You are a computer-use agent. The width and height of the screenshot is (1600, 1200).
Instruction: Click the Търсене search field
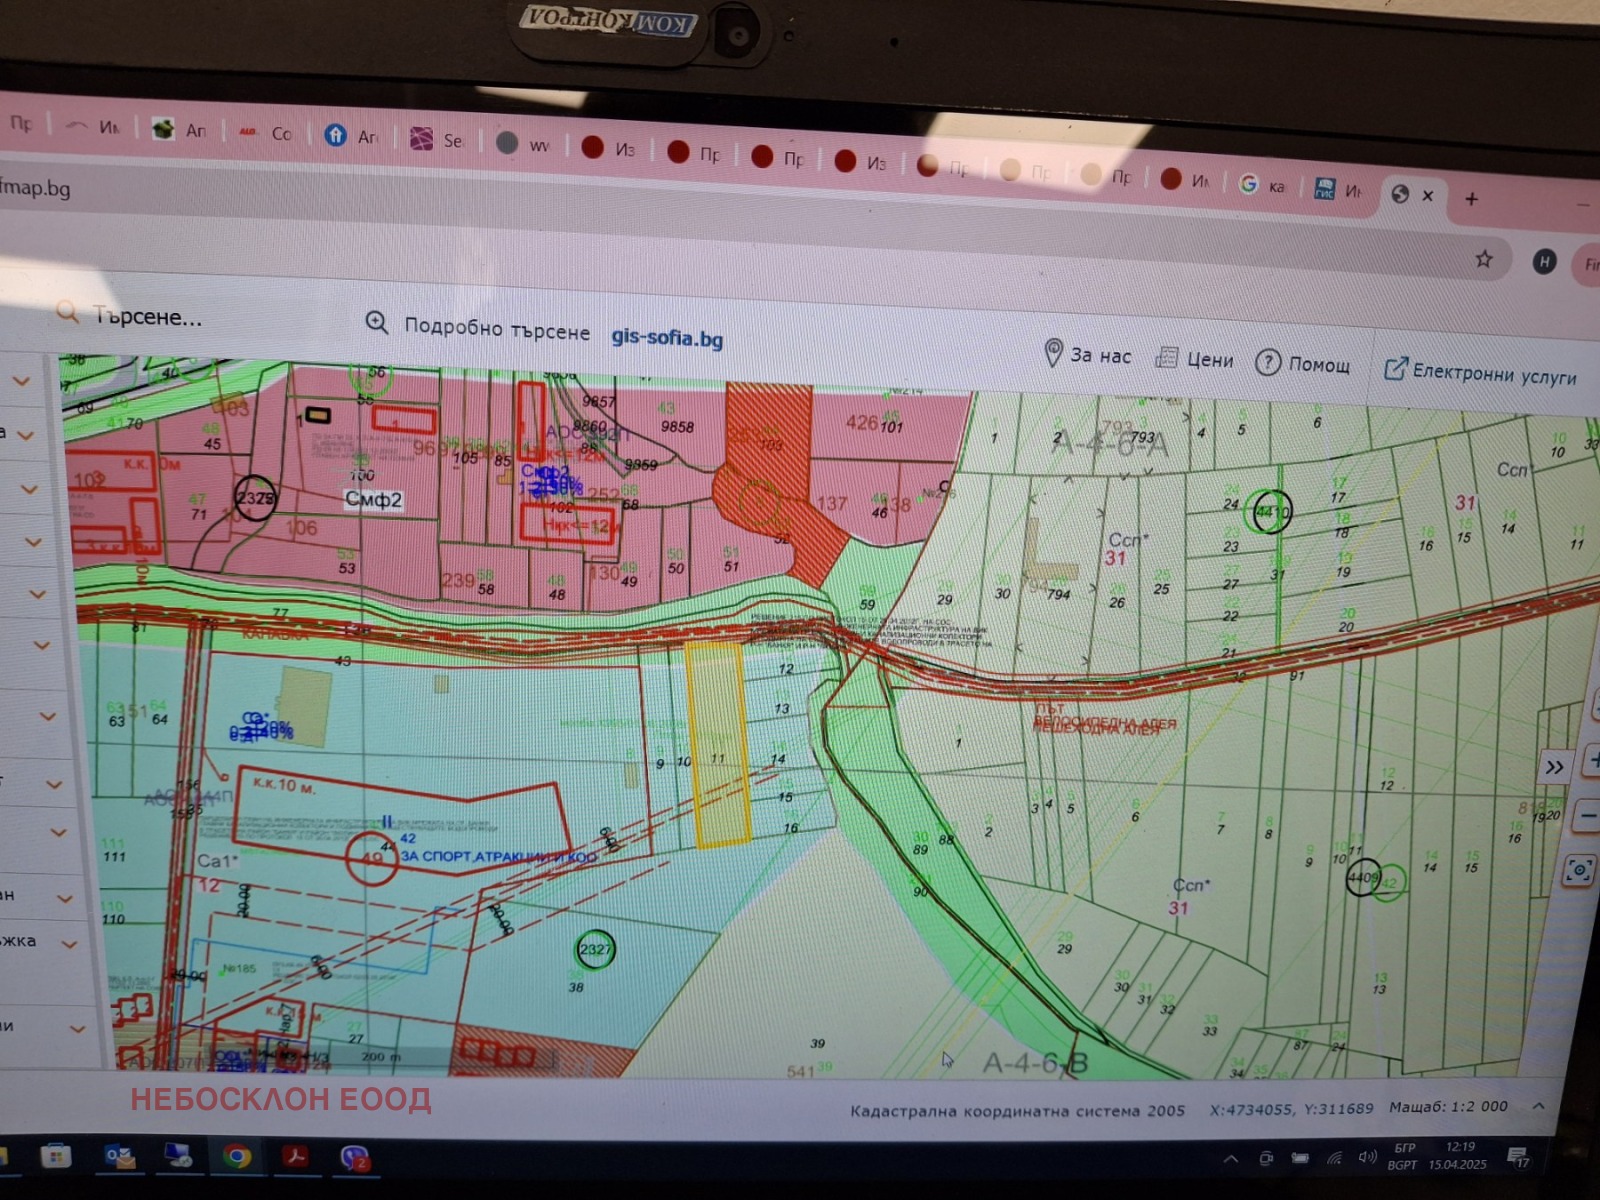point(148,317)
